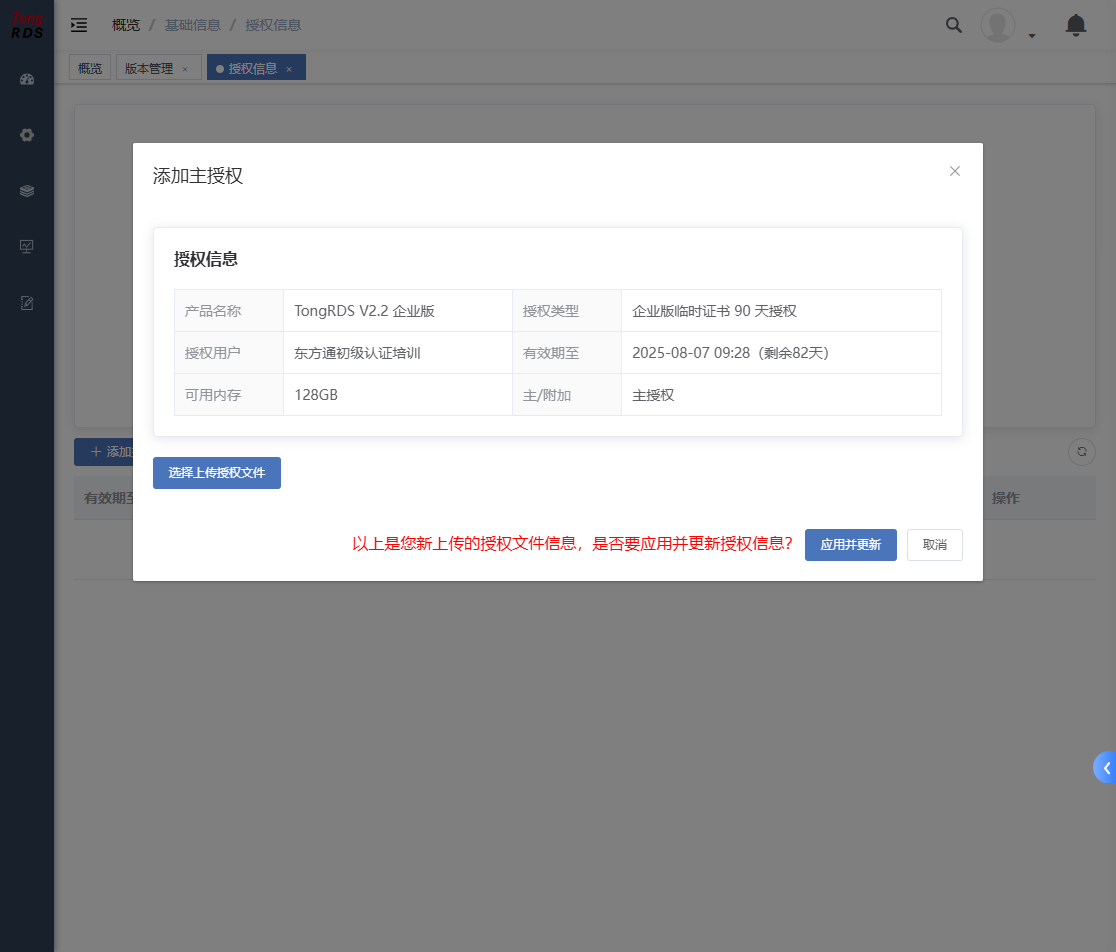Viewport: 1116px width, 952px height.
Task: Click the 操作 column header
Action: point(1005,499)
